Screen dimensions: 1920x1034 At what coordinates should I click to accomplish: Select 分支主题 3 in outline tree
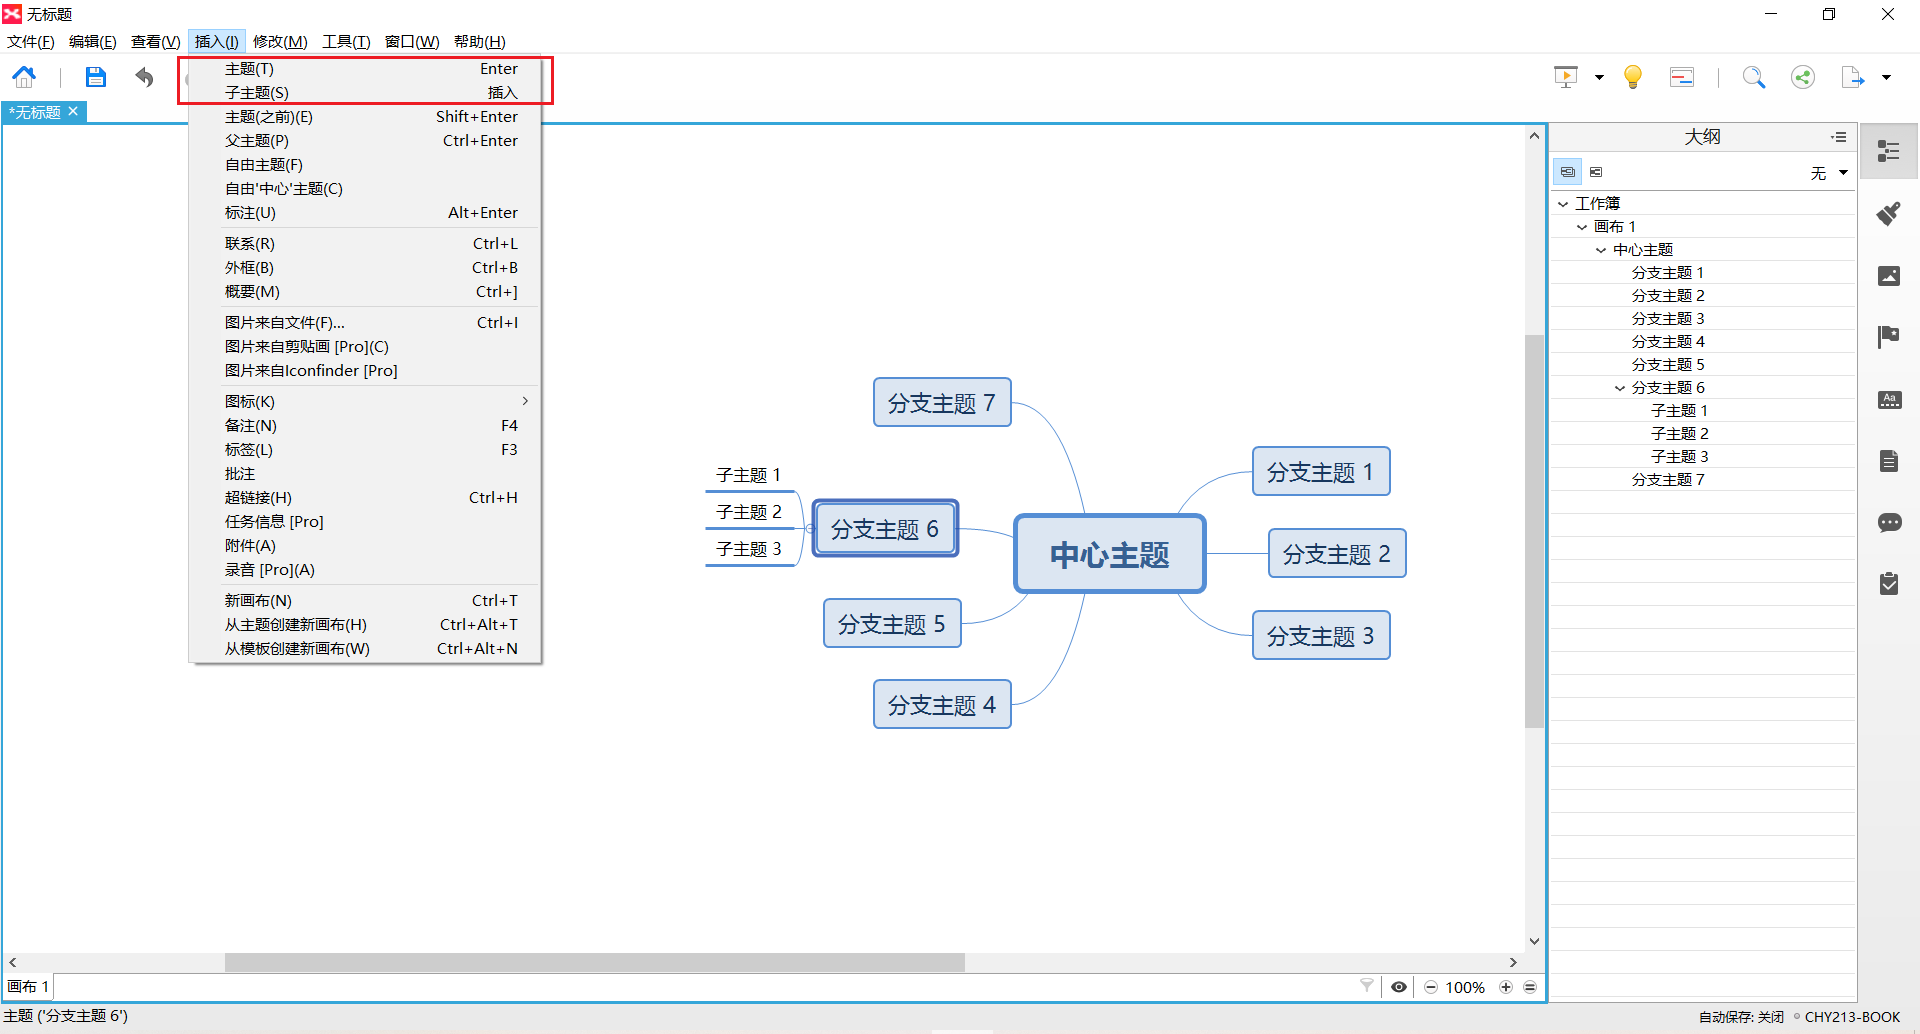tap(1668, 319)
